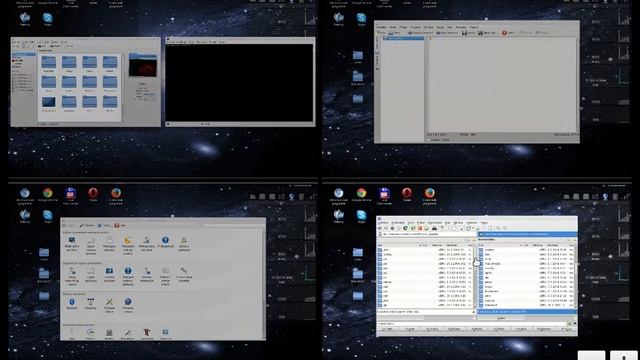This screenshot has width=640, height=360.
Task: Open the wing-shaped app icon on the bottom-left desktop
Action: pos(25,215)
